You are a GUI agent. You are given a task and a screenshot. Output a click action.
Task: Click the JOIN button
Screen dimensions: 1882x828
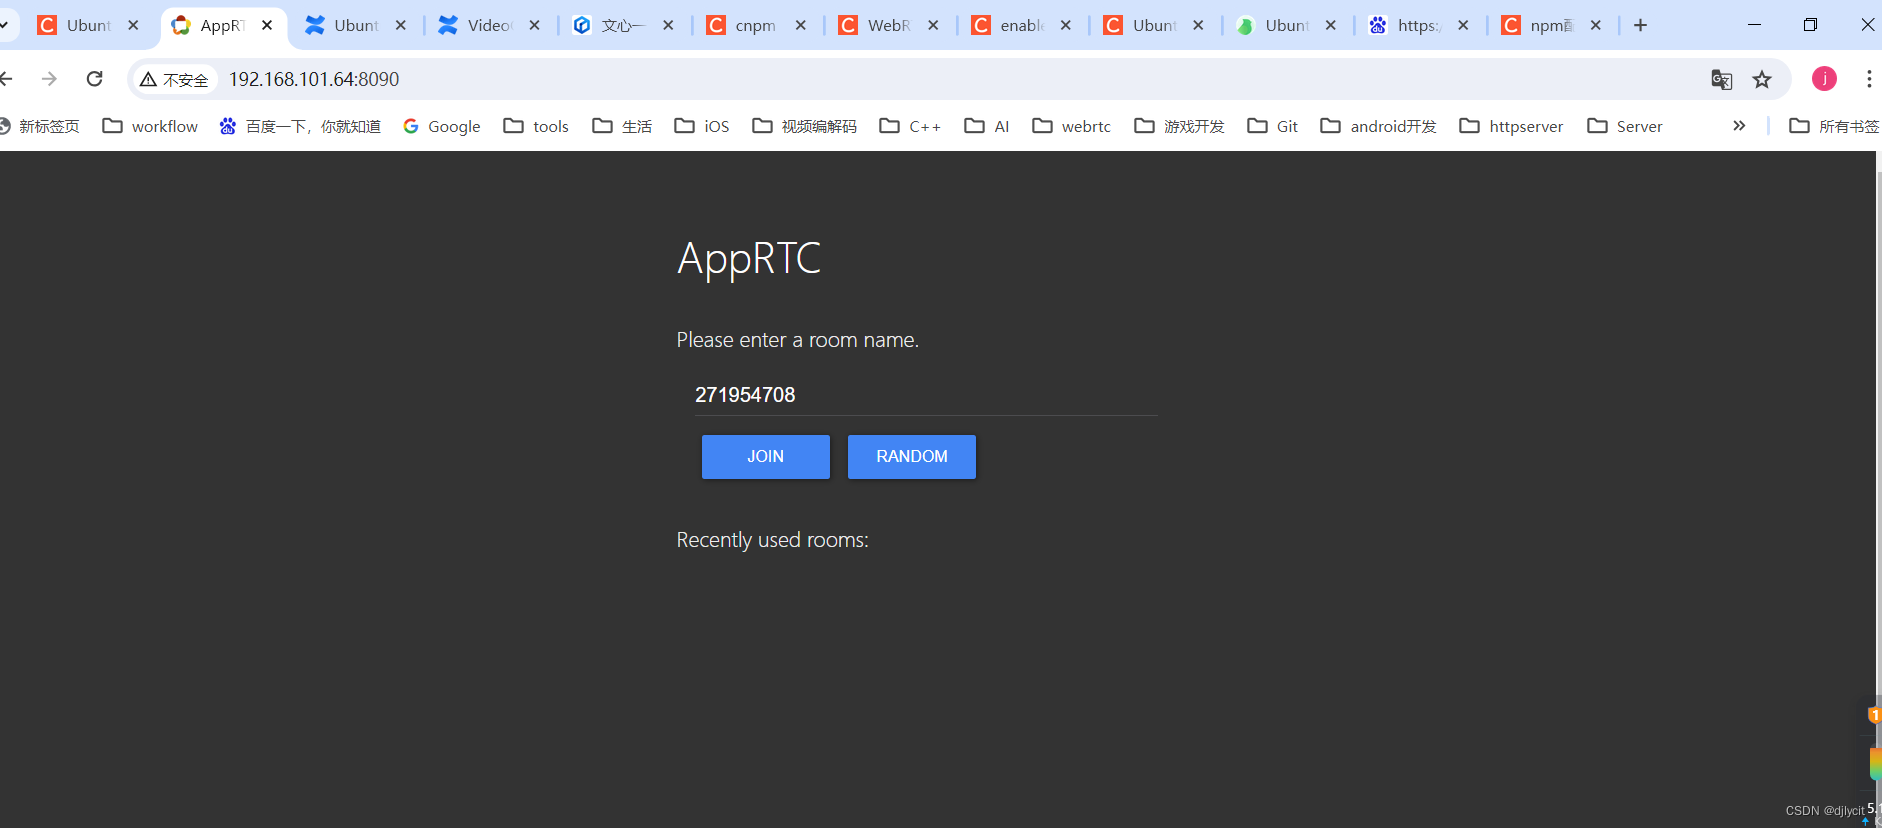tap(765, 456)
